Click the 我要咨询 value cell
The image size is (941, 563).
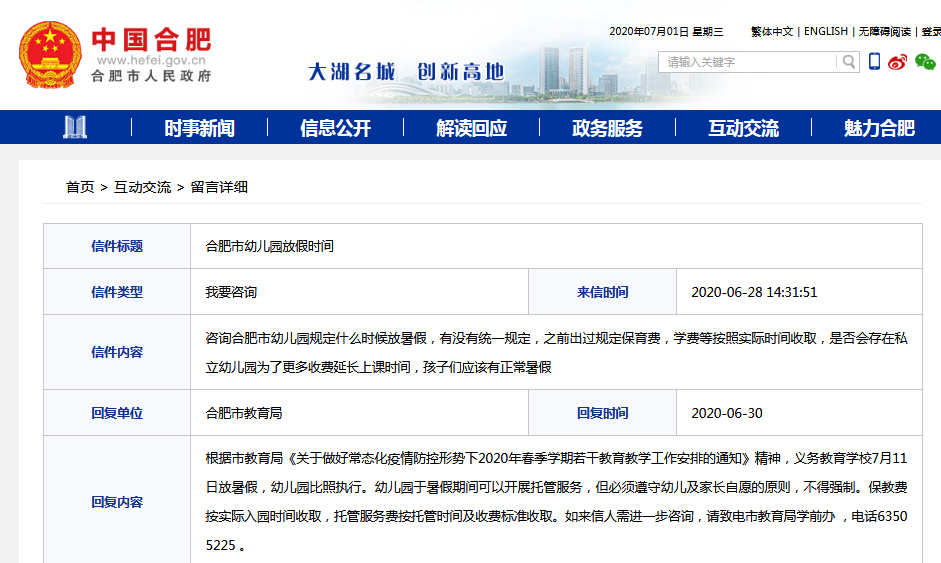tap(359, 292)
